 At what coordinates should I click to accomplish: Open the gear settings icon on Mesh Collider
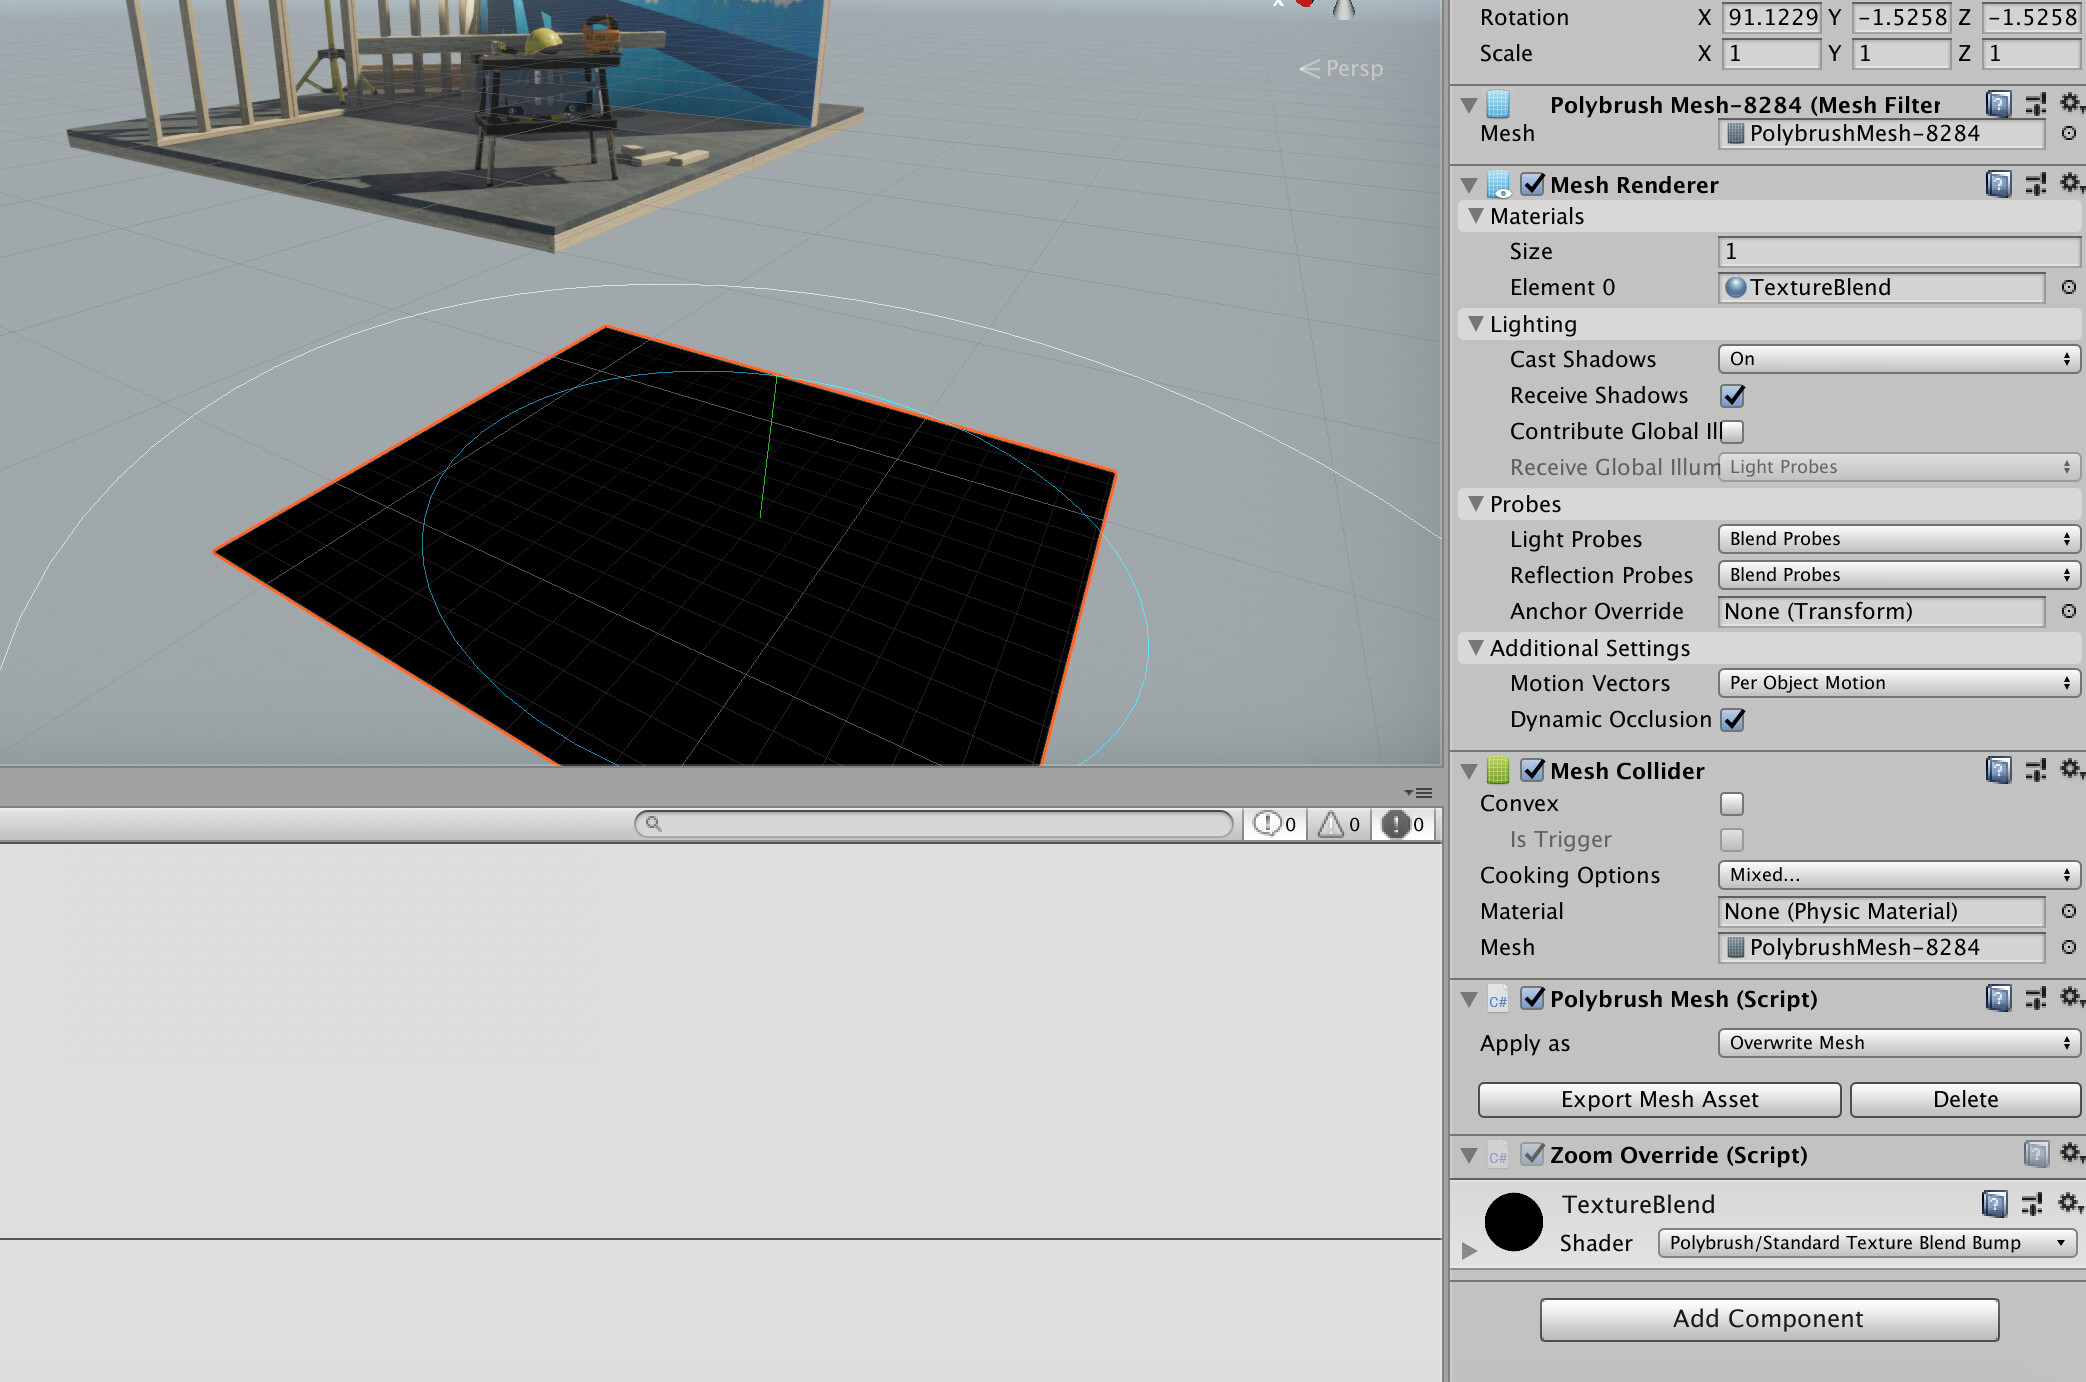pyautogui.click(x=2070, y=770)
